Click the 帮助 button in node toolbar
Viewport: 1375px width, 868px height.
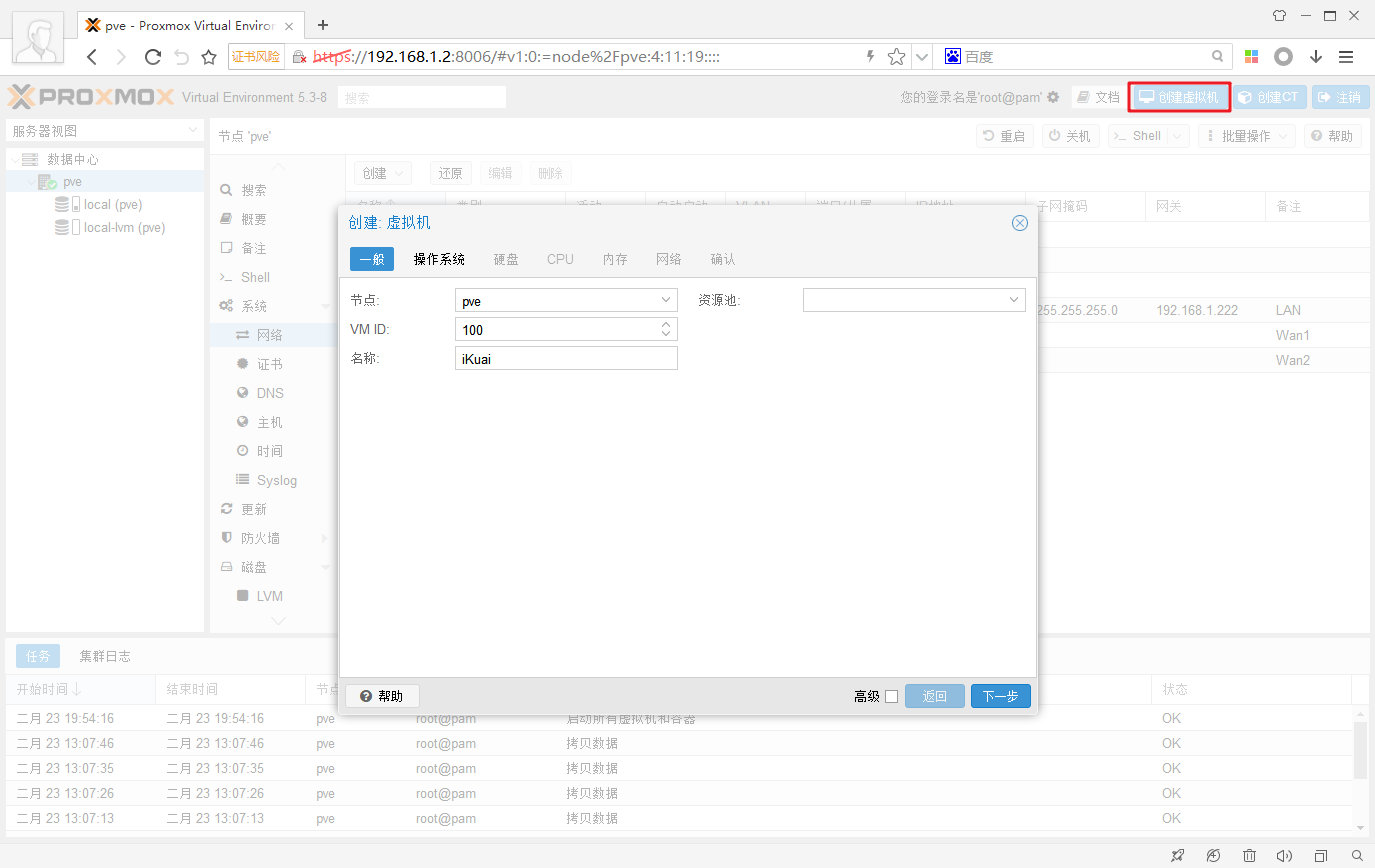coord(1332,136)
